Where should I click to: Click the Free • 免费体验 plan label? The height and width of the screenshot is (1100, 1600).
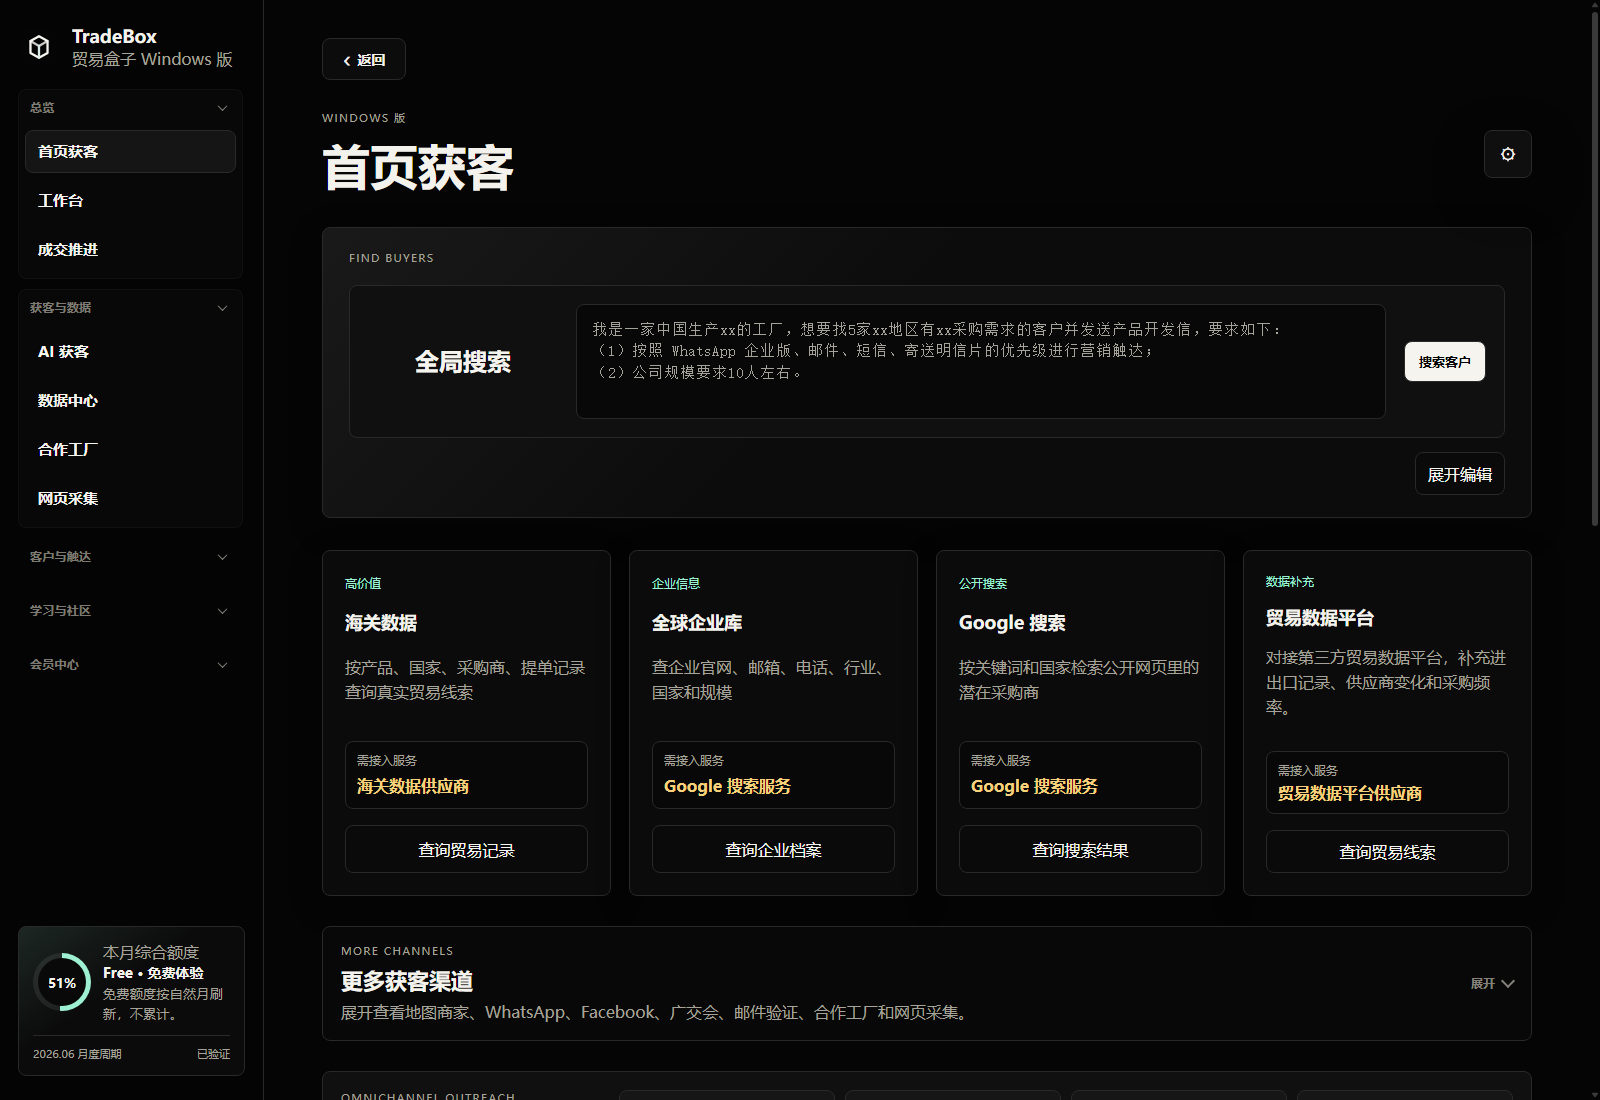(153, 973)
